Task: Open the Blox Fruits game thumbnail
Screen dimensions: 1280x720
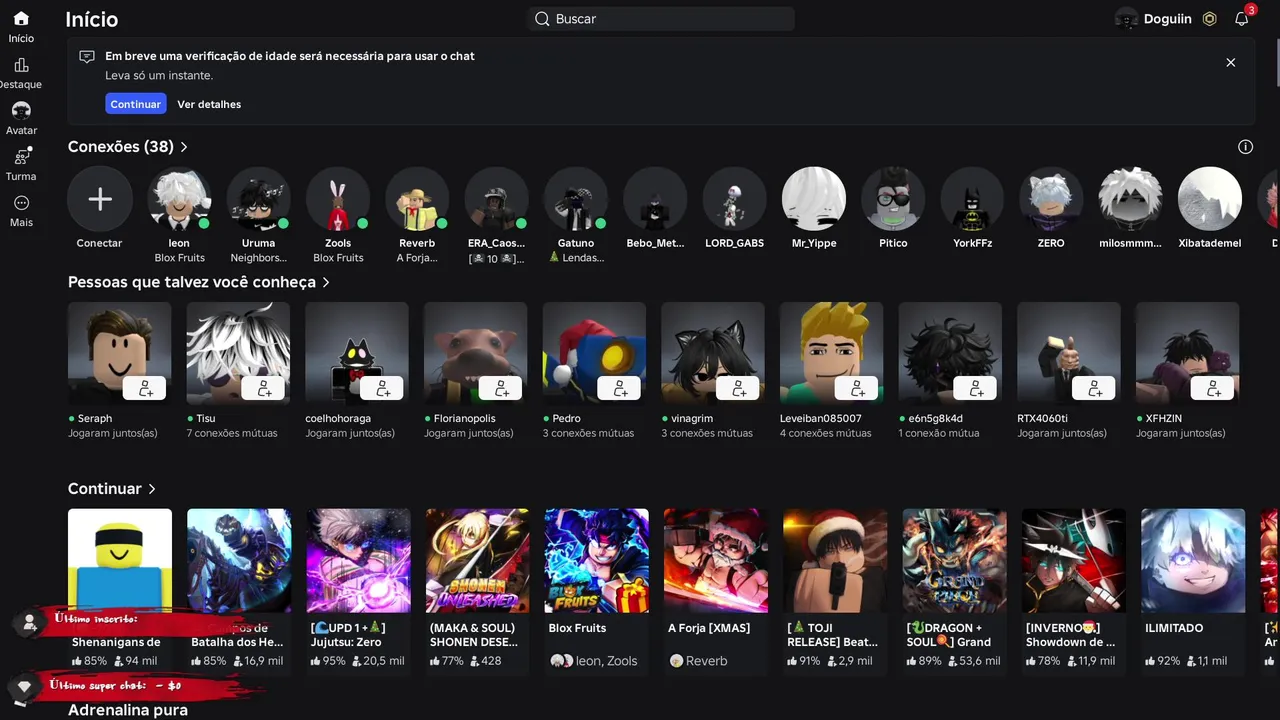Action: (x=597, y=561)
